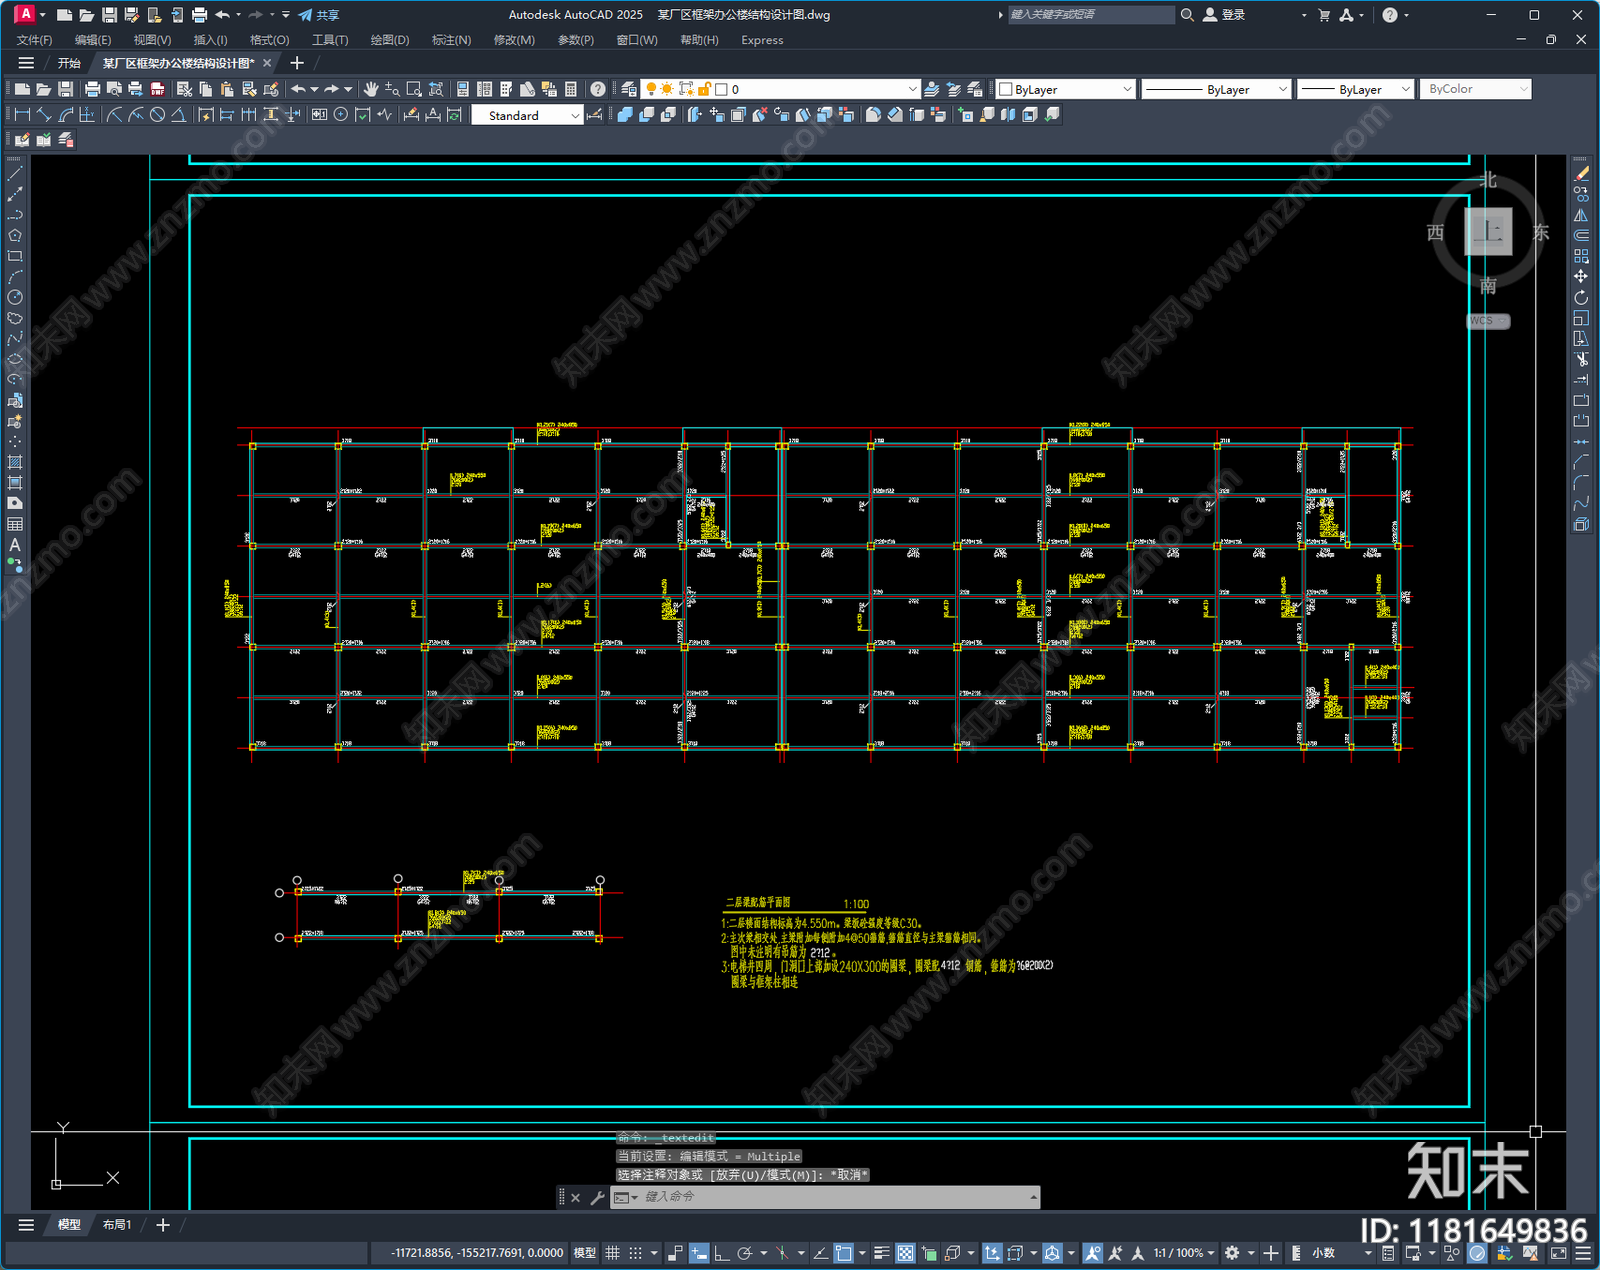This screenshot has height=1270, width=1600.
Task: Click the keyword search box in the title bar
Action: [1091, 15]
